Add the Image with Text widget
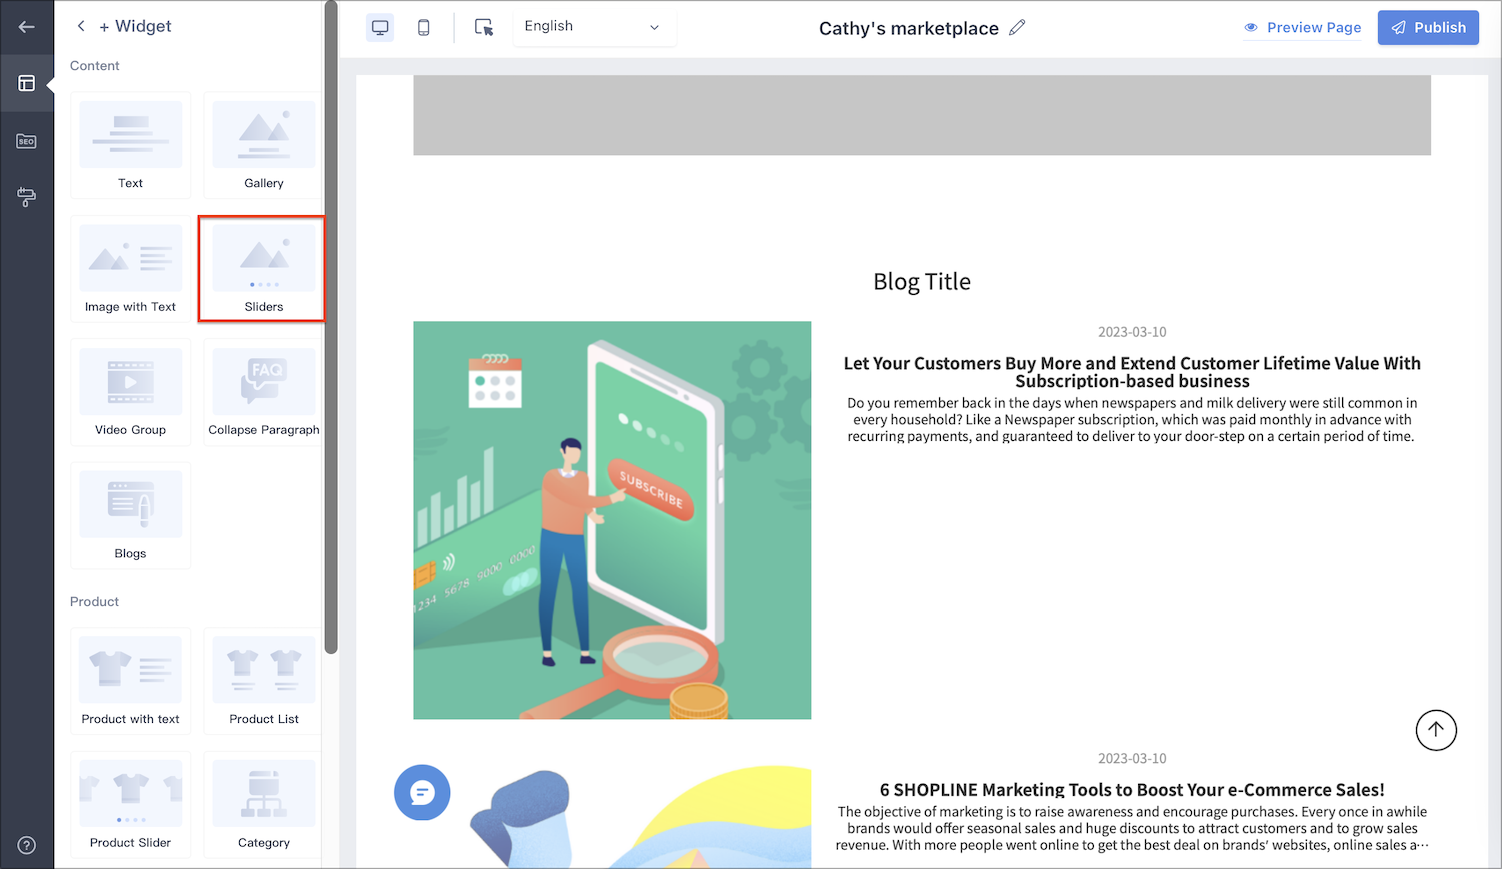This screenshot has width=1502, height=869. pyautogui.click(x=131, y=269)
